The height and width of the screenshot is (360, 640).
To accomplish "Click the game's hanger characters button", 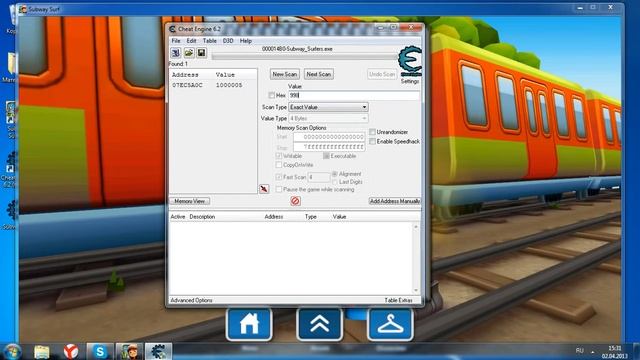I will click(x=390, y=324).
